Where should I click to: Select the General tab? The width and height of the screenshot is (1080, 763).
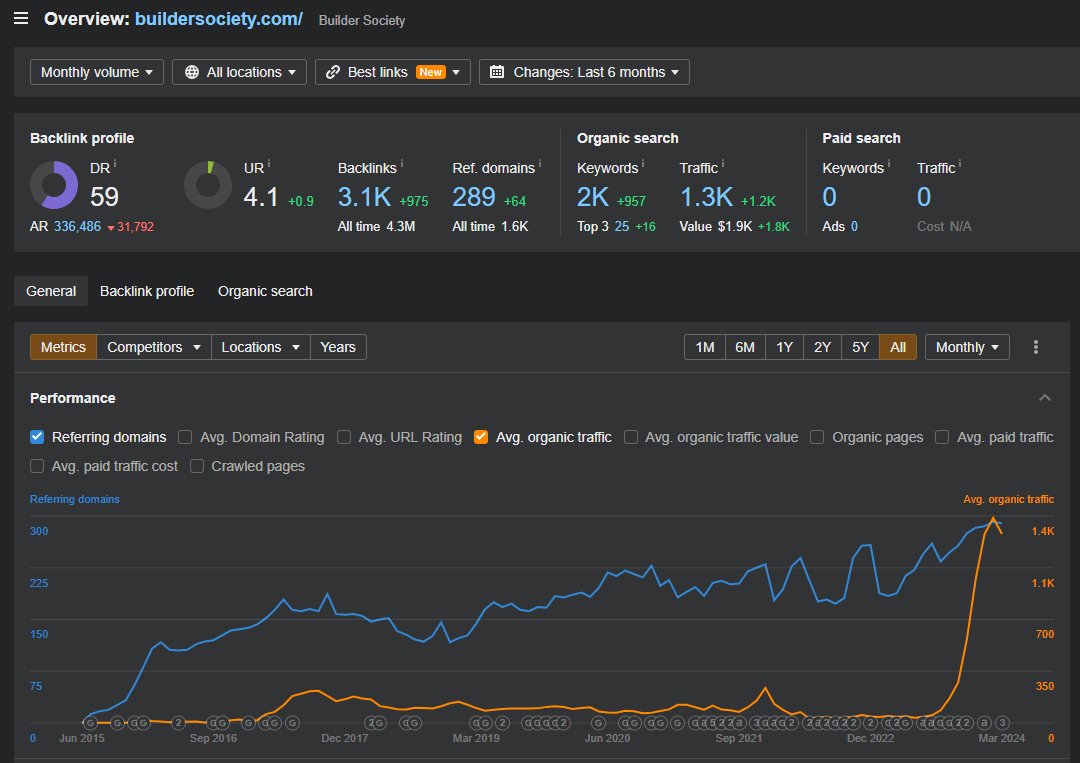pyautogui.click(x=51, y=291)
